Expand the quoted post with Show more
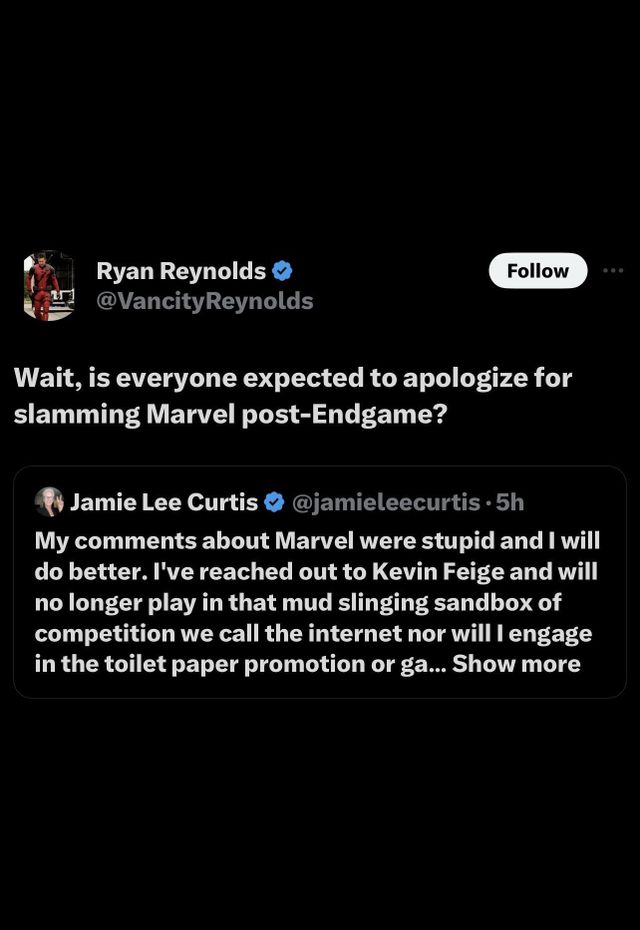 pos(516,664)
